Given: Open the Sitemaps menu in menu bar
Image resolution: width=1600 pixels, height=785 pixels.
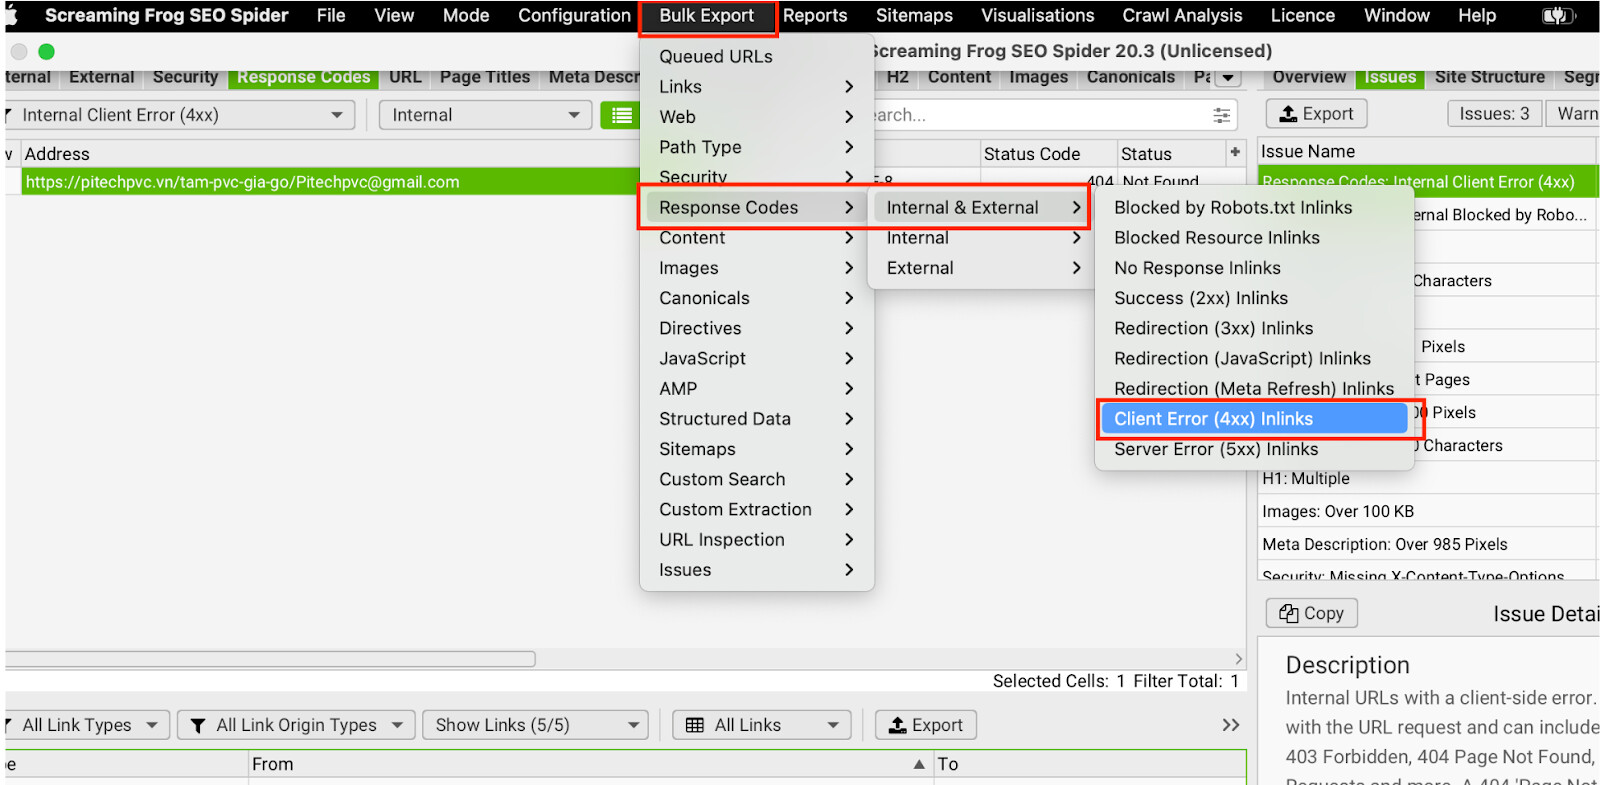Looking at the screenshot, I should tap(914, 15).
